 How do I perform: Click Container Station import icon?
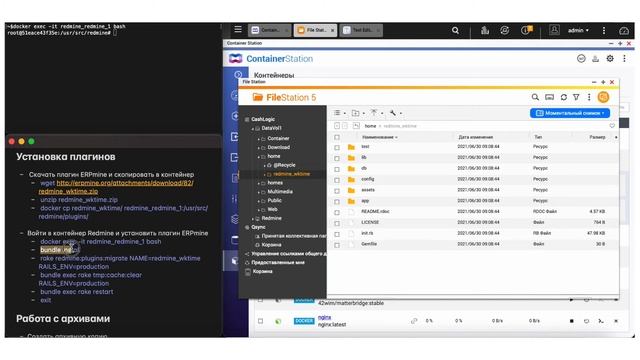coord(596,59)
